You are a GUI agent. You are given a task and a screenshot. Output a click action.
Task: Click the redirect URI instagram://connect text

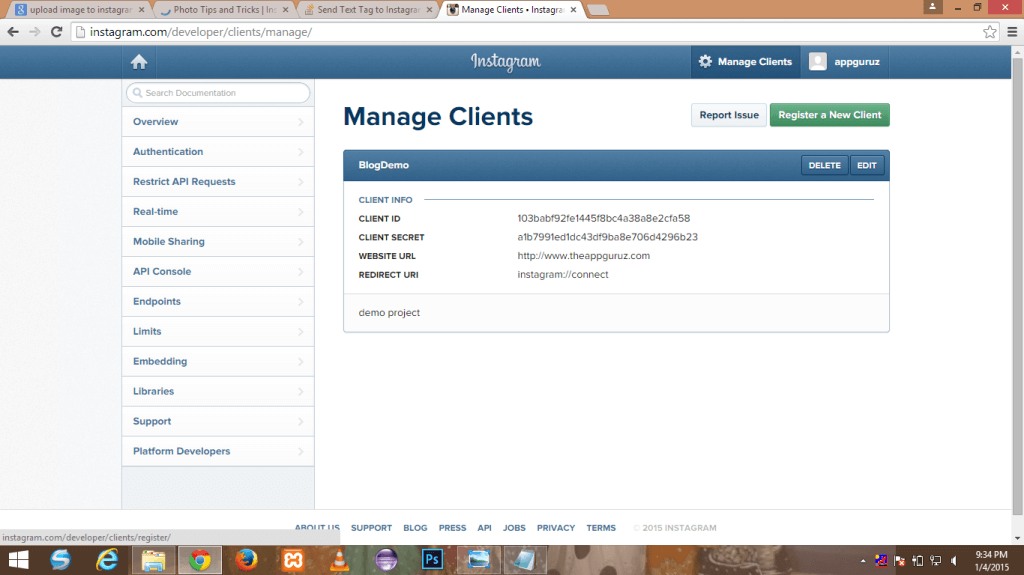click(563, 274)
